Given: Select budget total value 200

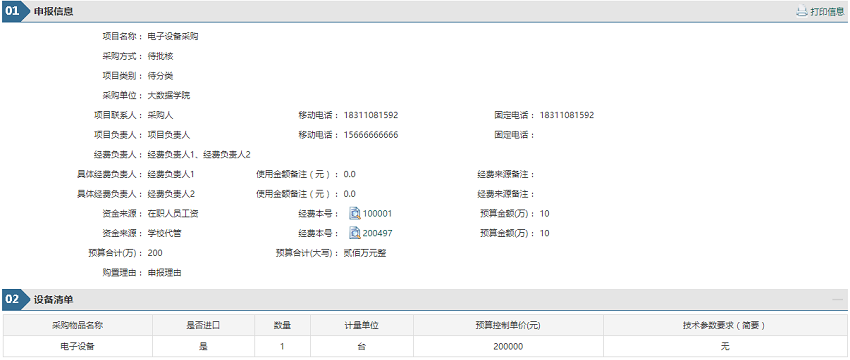Looking at the screenshot, I should pos(155,253).
